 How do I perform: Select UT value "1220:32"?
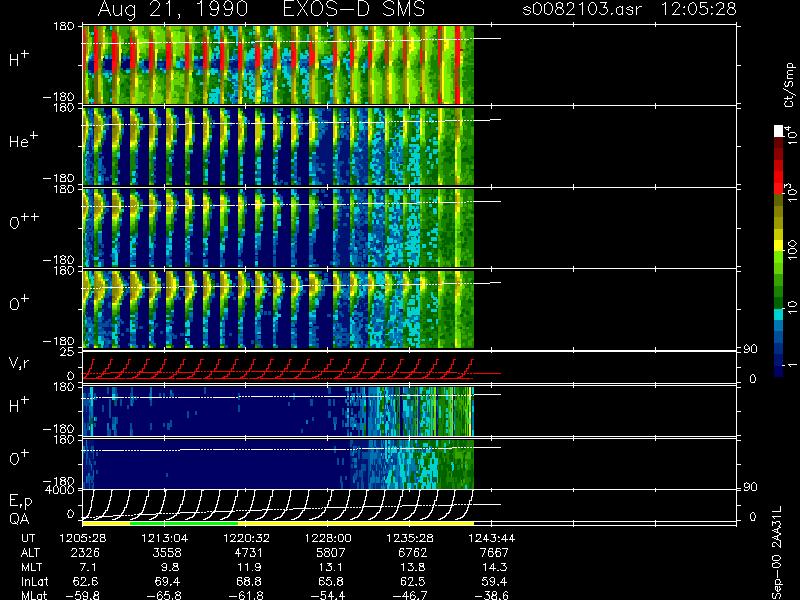pyautogui.click(x=246, y=538)
